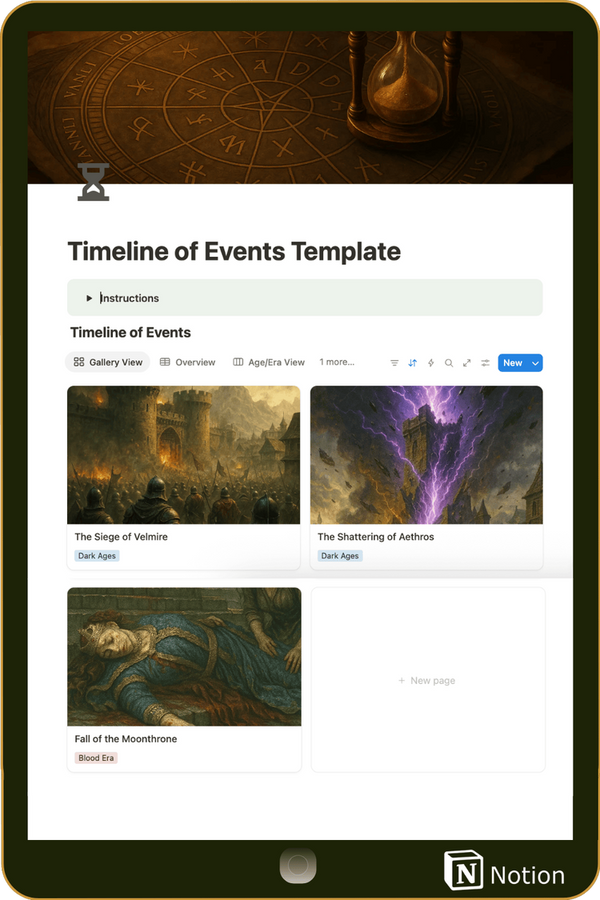Viewport: 600px width, 900px height.
Task: Open The Siege of Velmire card image
Action: click(184, 455)
